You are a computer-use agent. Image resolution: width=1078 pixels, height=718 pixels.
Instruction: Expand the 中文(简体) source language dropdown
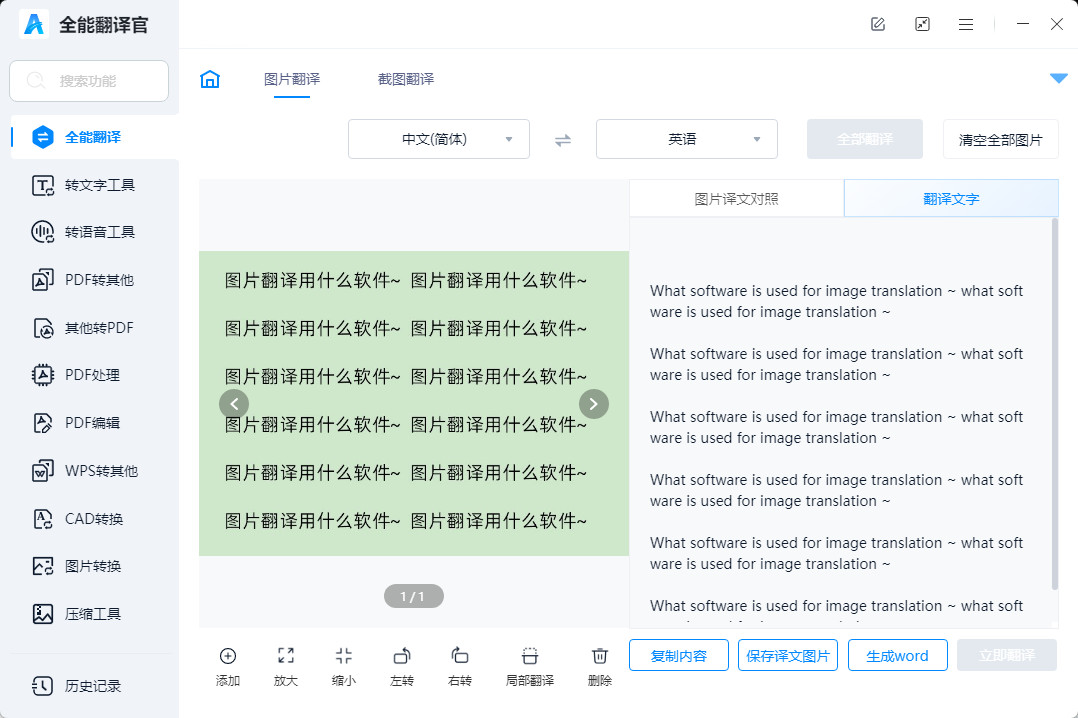[439, 139]
